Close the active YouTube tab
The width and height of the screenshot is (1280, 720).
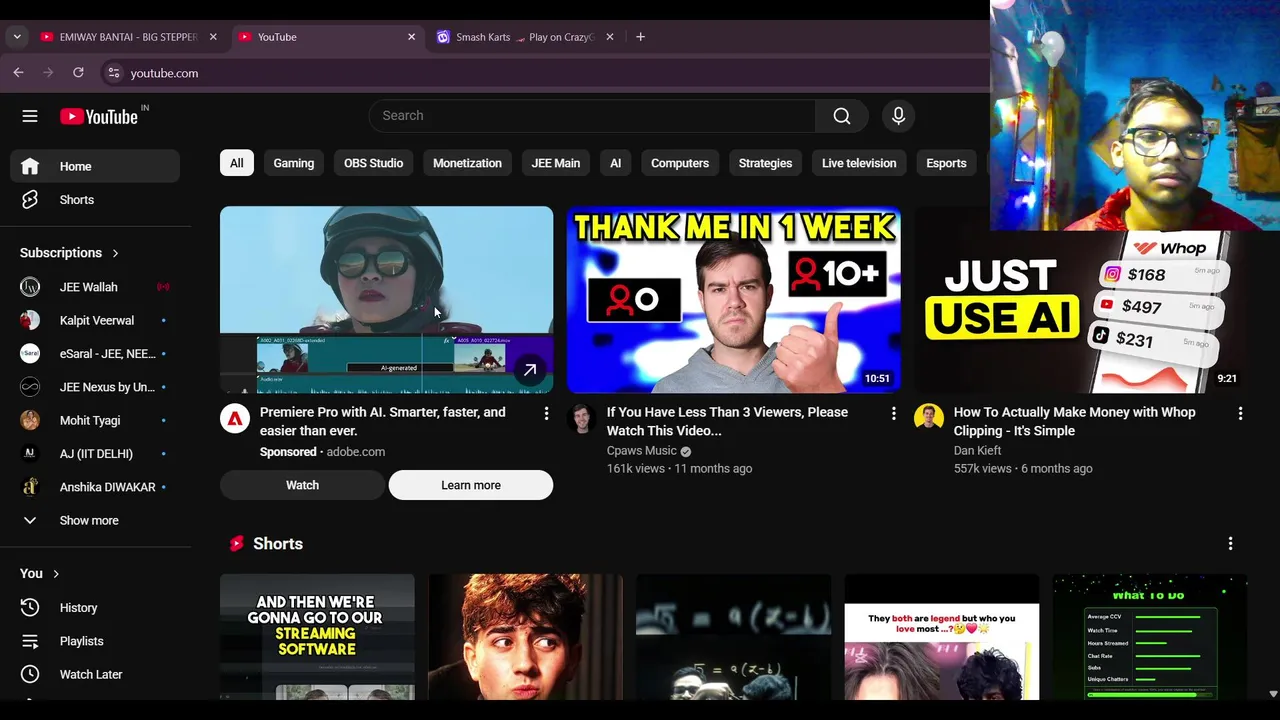coord(411,37)
